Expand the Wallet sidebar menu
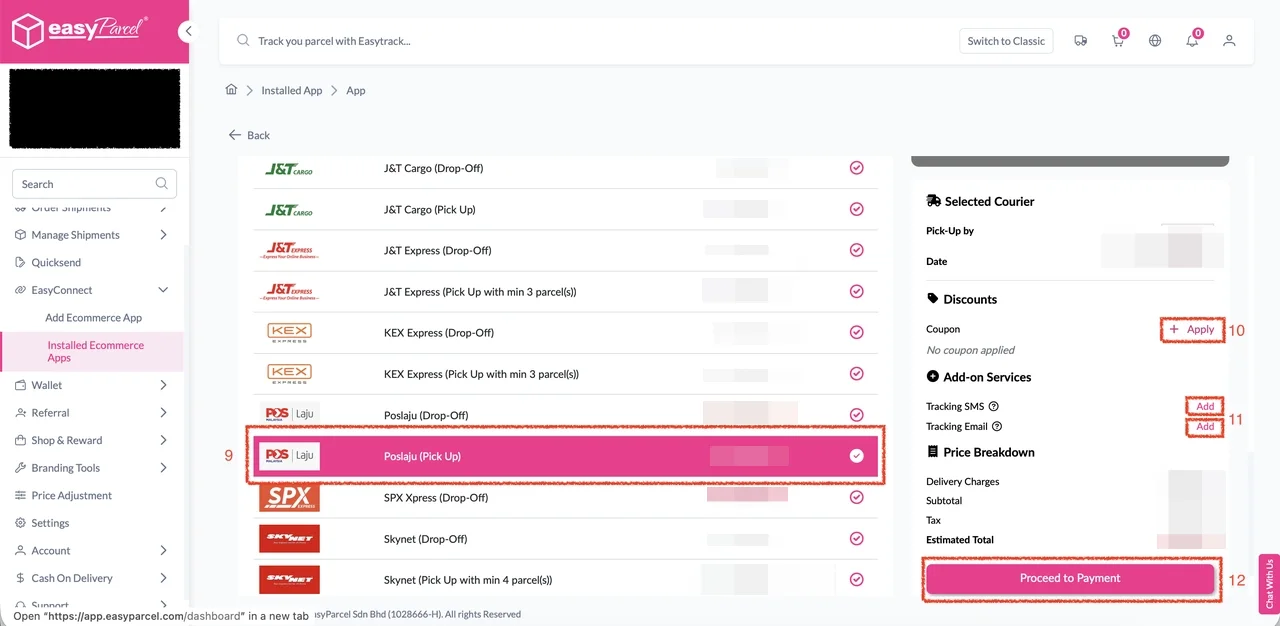The image size is (1280, 626). (163, 385)
